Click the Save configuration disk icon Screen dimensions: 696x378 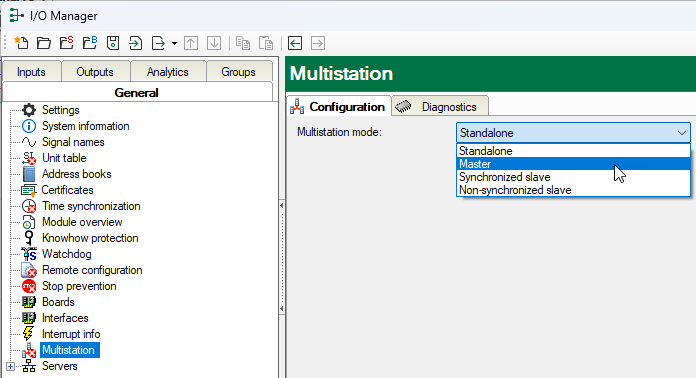pyautogui.click(x=113, y=43)
